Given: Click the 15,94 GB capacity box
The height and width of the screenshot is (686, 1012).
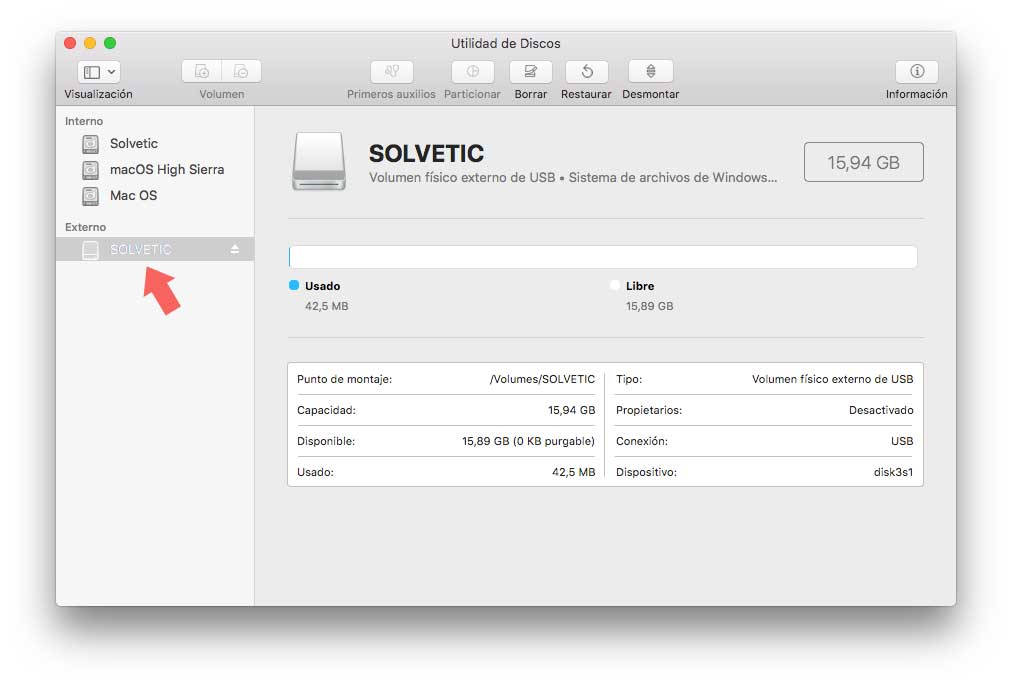Looking at the screenshot, I should [864, 162].
